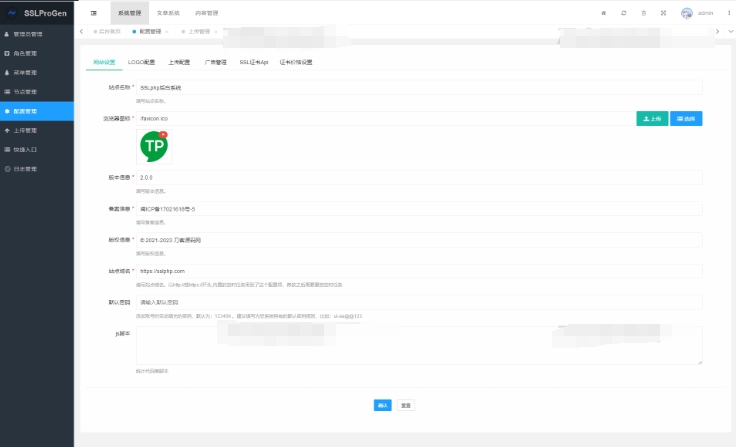
Task: Open 快捷入口 in the sidebar
Action: click(x=37, y=150)
